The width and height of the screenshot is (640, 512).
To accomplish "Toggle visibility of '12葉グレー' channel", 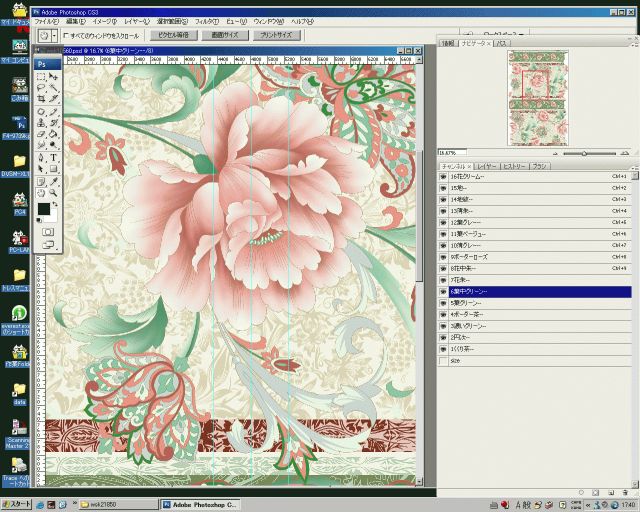I will pyautogui.click(x=443, y=222).
